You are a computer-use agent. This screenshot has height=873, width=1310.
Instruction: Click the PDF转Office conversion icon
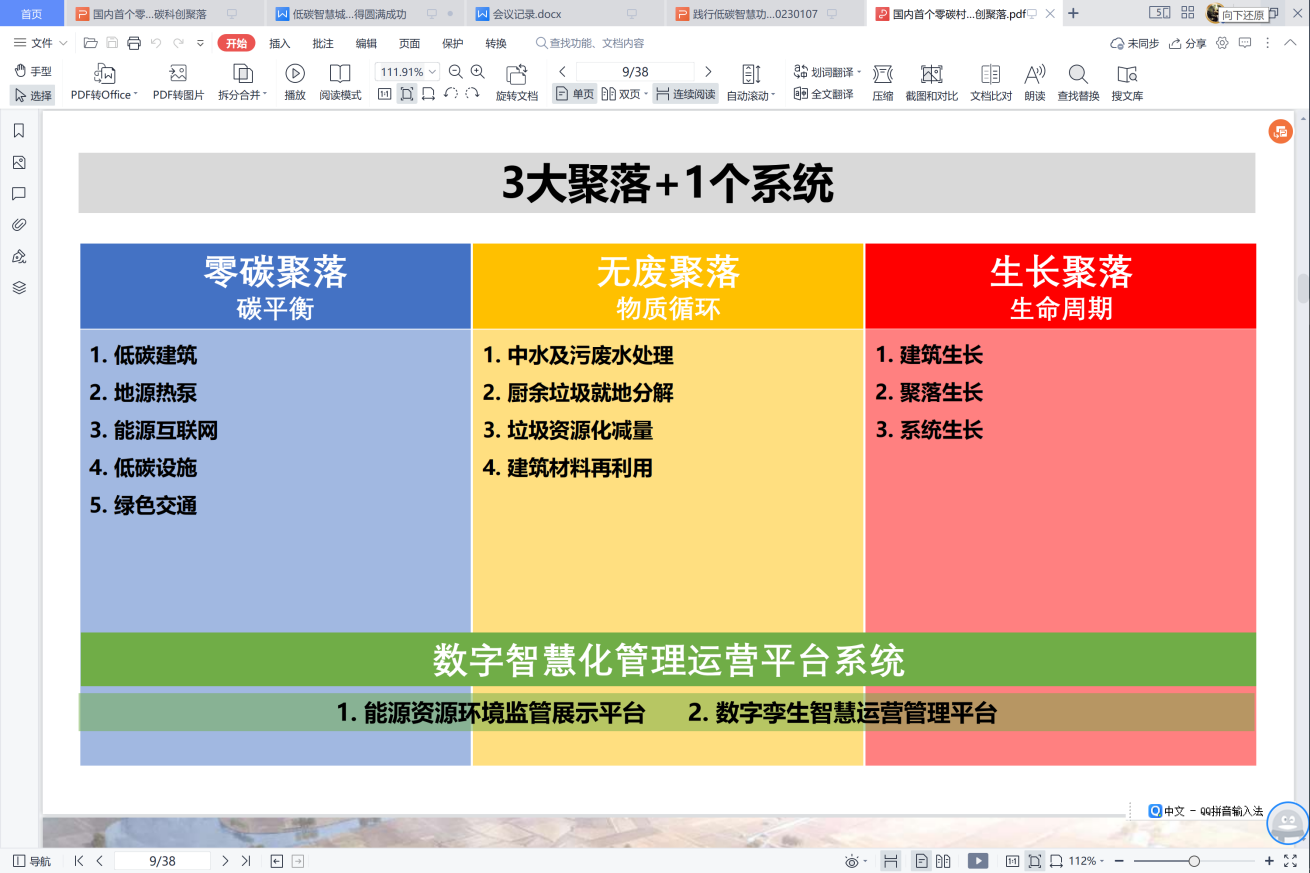(104, 74)
